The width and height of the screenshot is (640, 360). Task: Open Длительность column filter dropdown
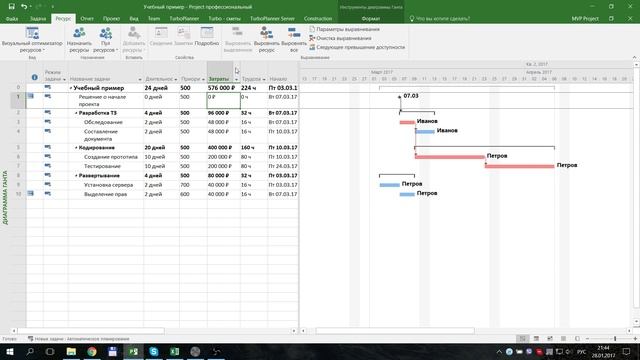(176, 79)
